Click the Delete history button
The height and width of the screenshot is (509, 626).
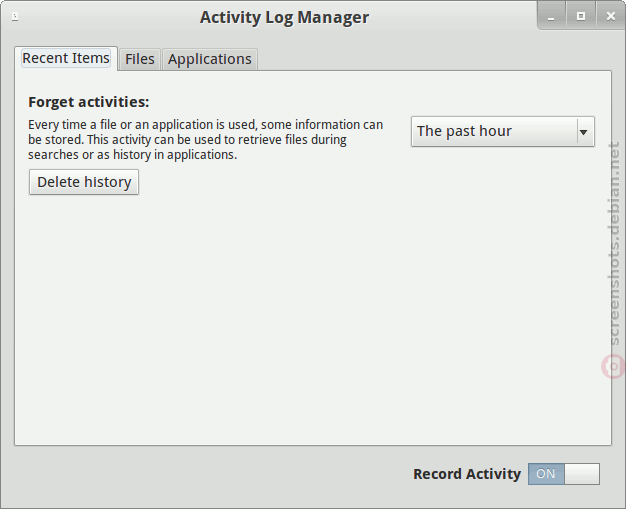[84, 182]
